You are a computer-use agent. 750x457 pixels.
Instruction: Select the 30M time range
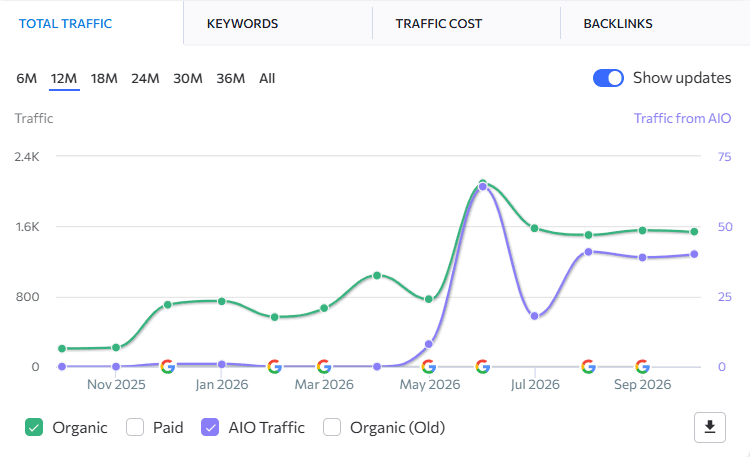[188, 78]
